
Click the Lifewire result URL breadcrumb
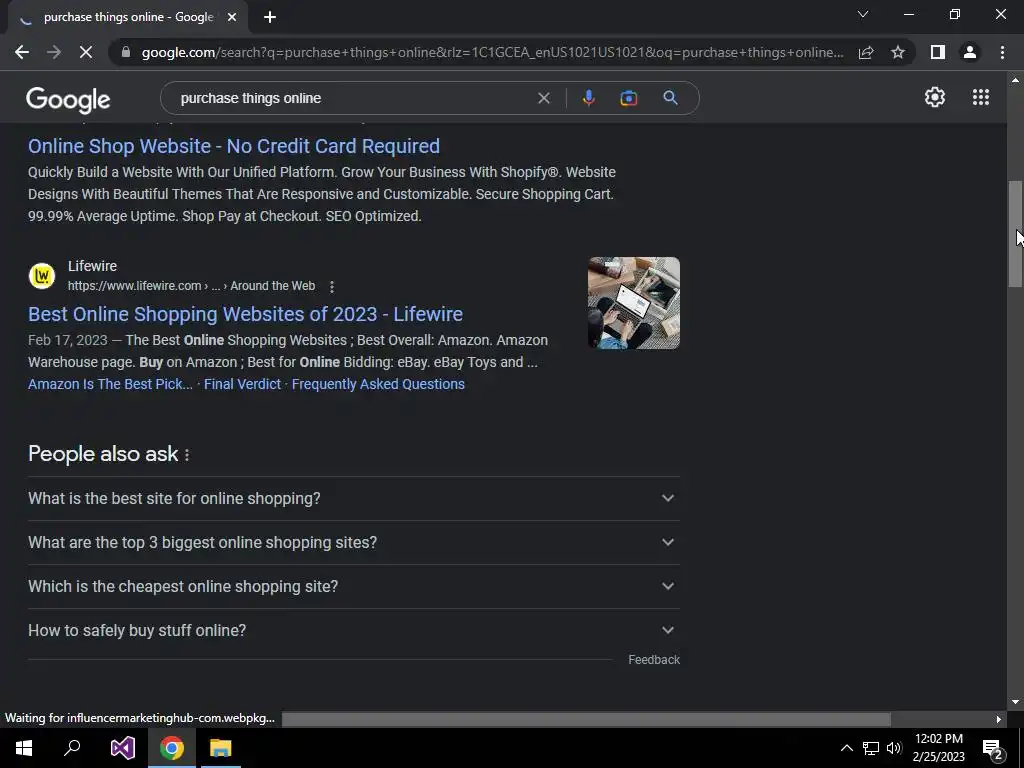(x=191, y=286)
